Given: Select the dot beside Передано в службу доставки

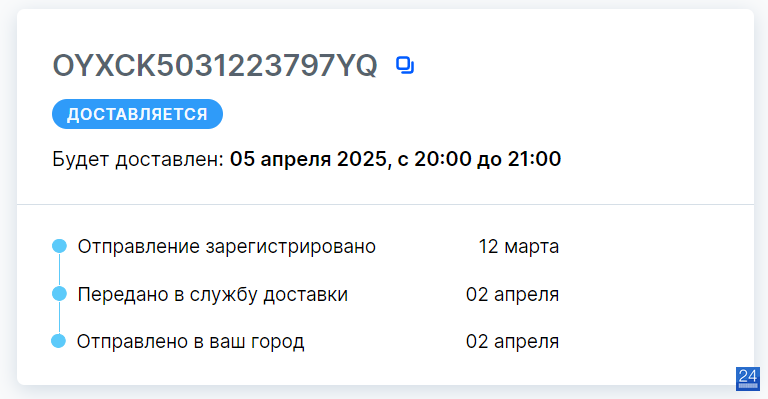Looking at the screenshot, I should point(59,294).
